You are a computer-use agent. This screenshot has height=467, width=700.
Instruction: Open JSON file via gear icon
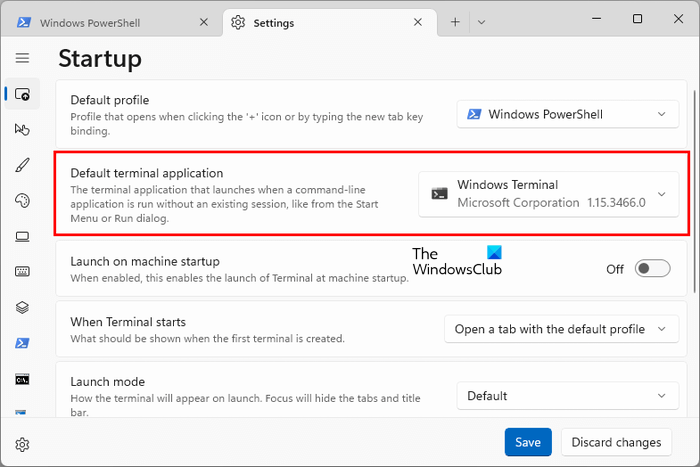(22, 444)
